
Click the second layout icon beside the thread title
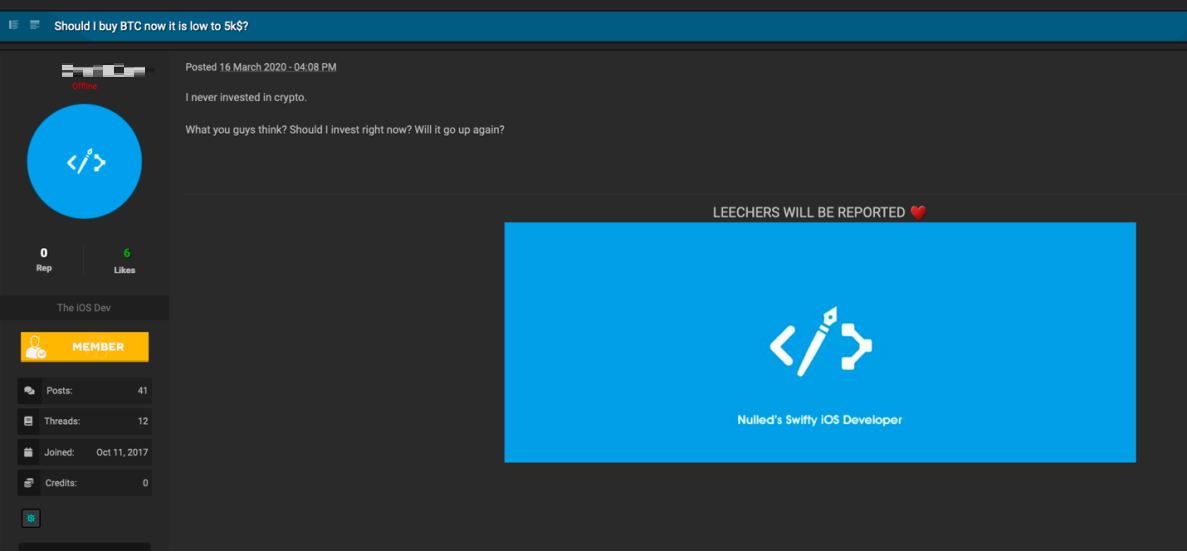[35, 25]
